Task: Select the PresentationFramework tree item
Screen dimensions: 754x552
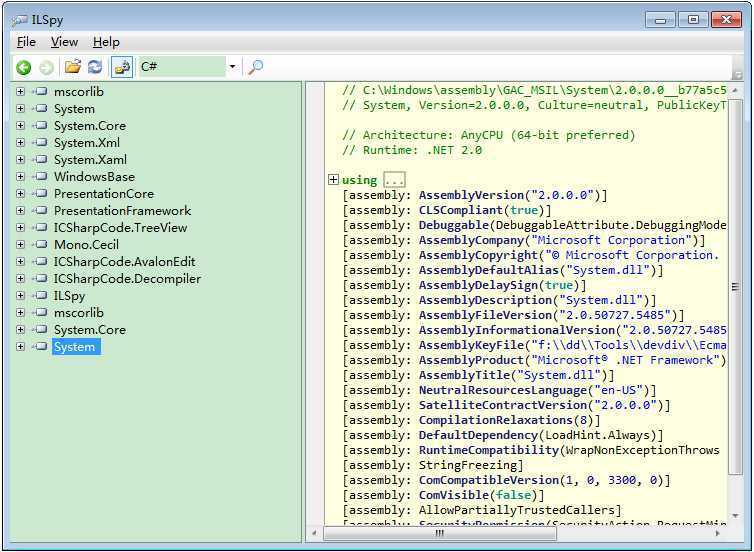Action: [122, 211]
